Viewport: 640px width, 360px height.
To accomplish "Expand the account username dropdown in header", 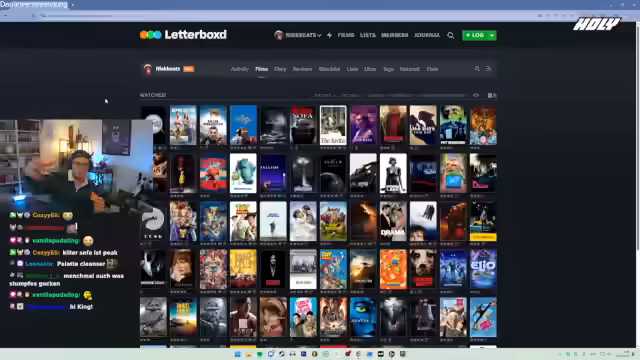I will click(298, 35).
